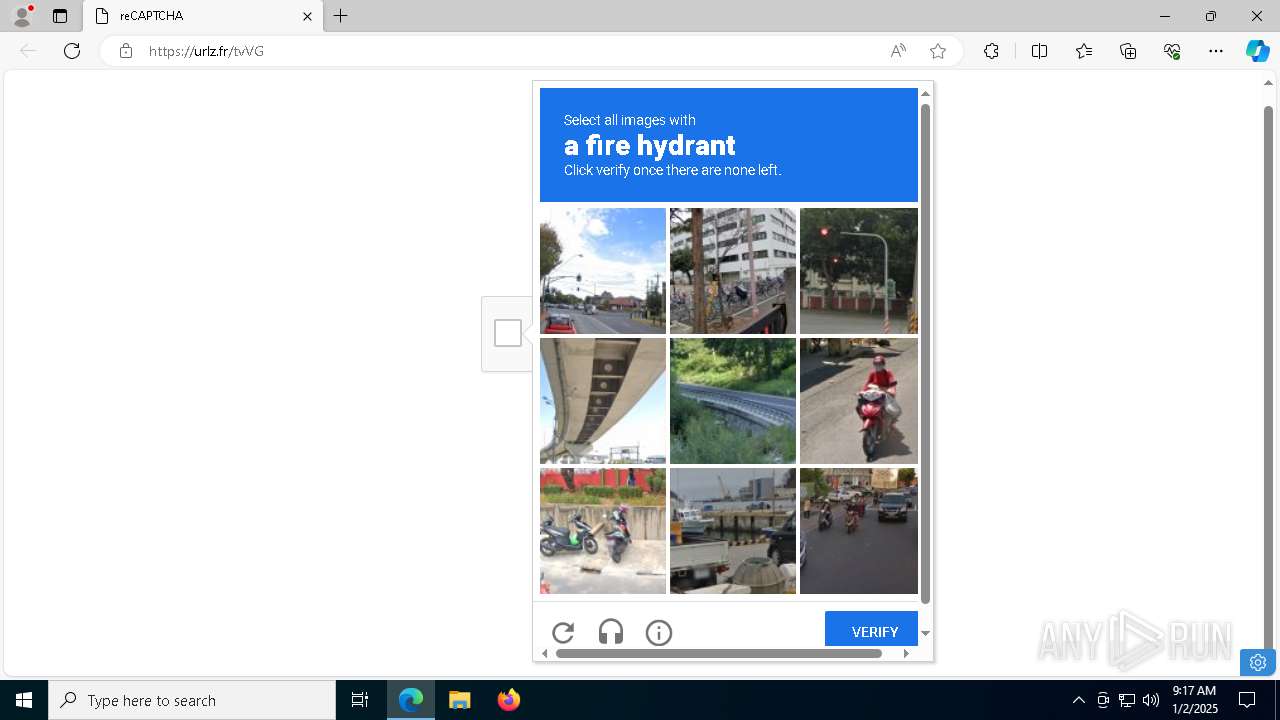Click the taskbar search box
Viewport: 1280px width, 720px height.
pyautogui.click(x=192, y=700)
